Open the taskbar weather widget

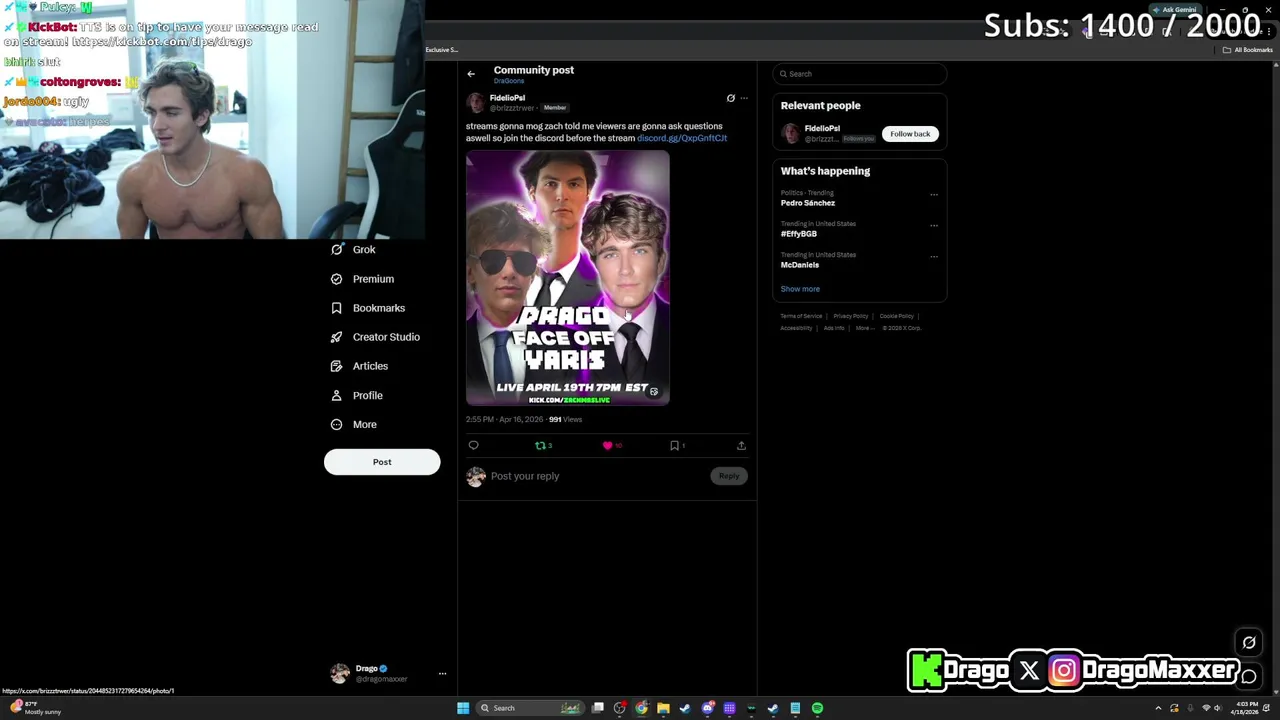coord(34,708)
